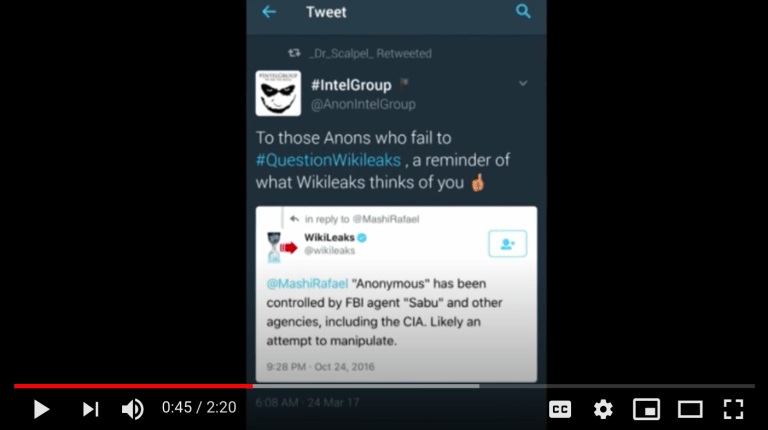Screen dimensions: 768x430
Task: Skip to the next video
Action: click(91, 409)
